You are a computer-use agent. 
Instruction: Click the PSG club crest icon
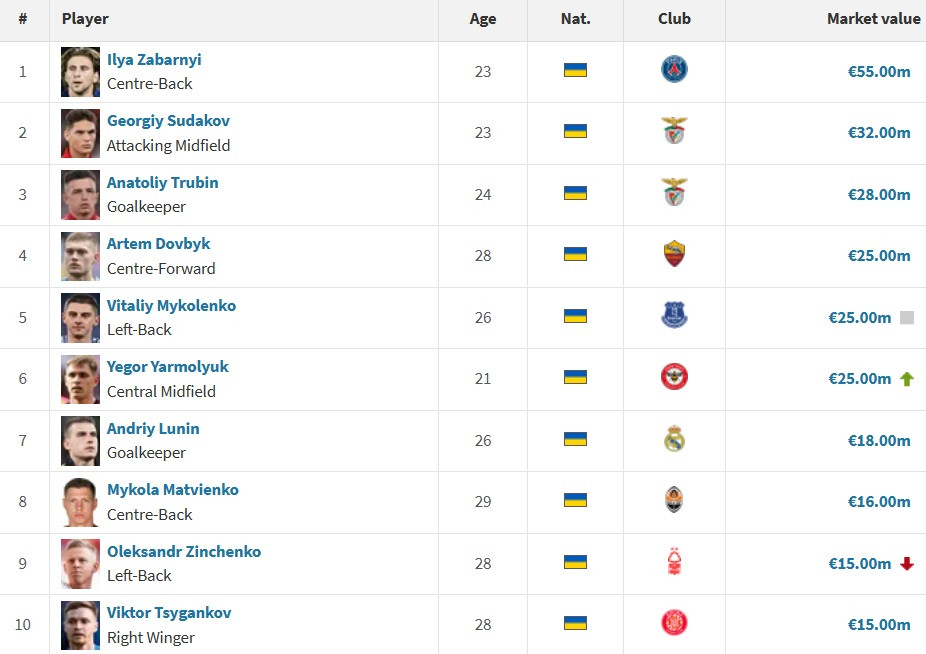point(674,70)
